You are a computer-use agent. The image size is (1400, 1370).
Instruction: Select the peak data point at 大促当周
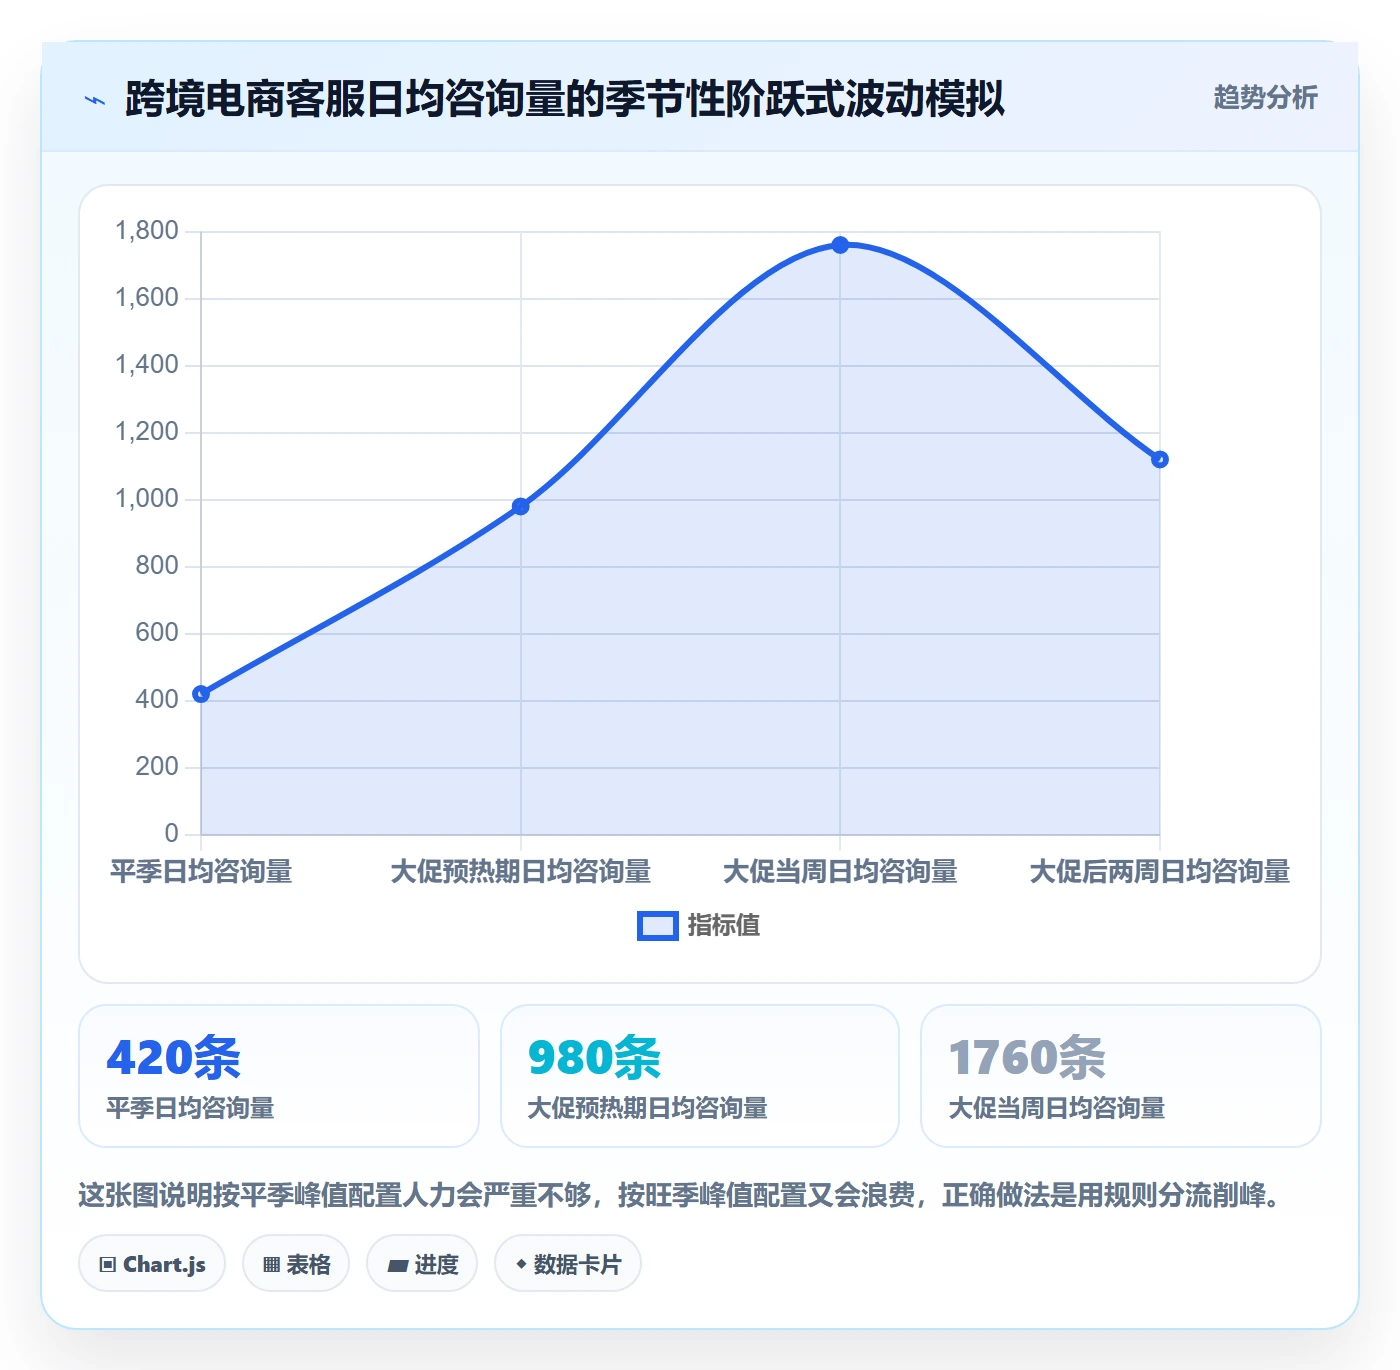[840, 245]
